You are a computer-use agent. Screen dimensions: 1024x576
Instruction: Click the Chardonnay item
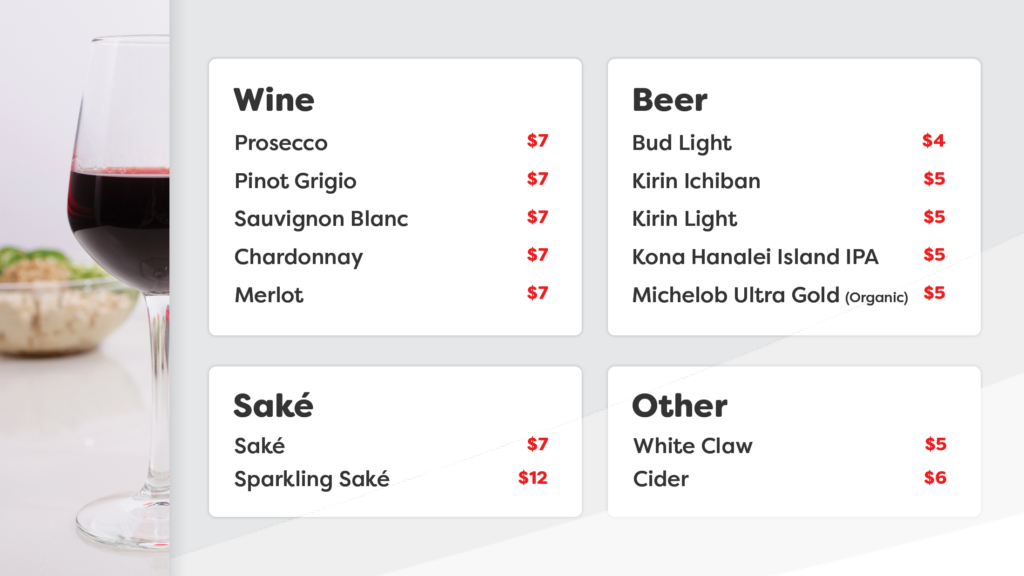coord(298,257)
